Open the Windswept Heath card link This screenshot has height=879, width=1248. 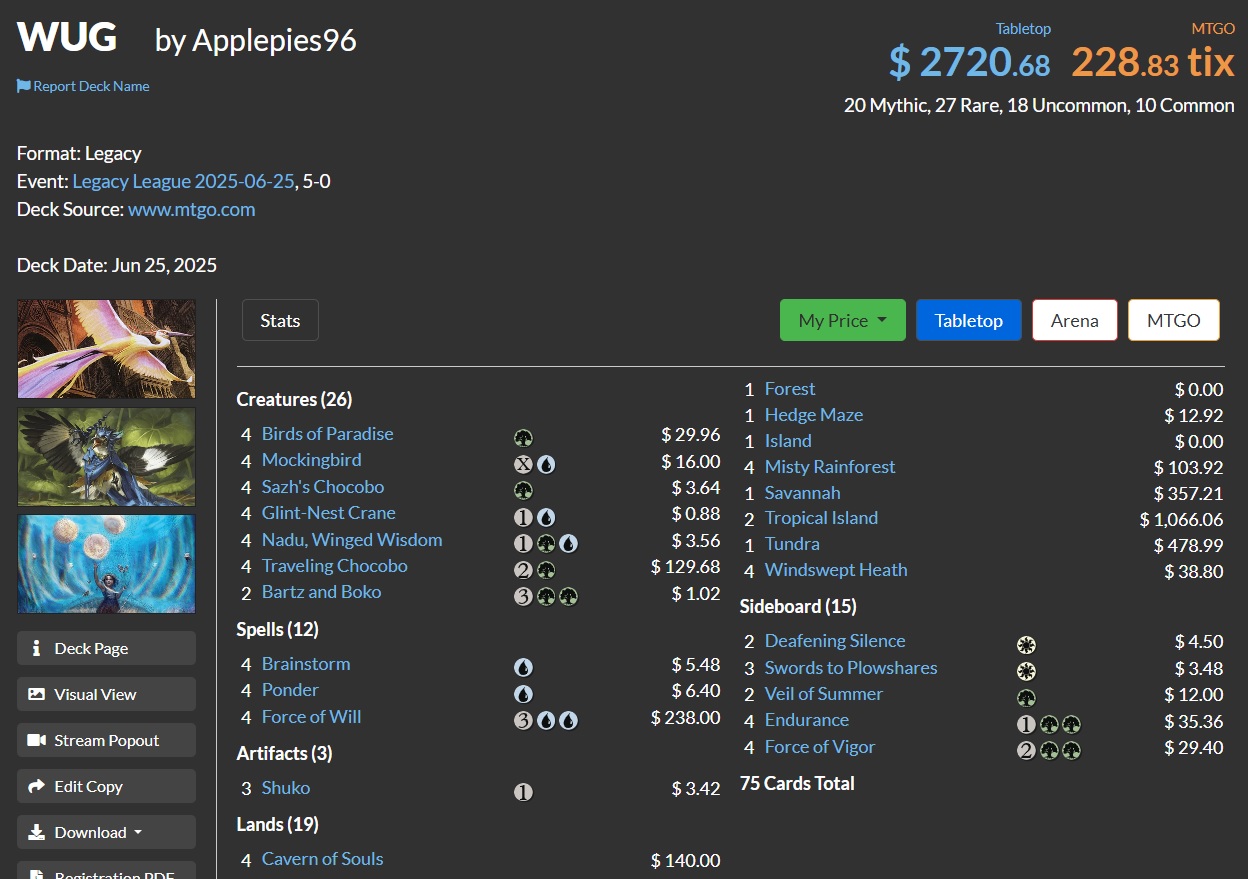pyautogui.click(x=836, y=569)
